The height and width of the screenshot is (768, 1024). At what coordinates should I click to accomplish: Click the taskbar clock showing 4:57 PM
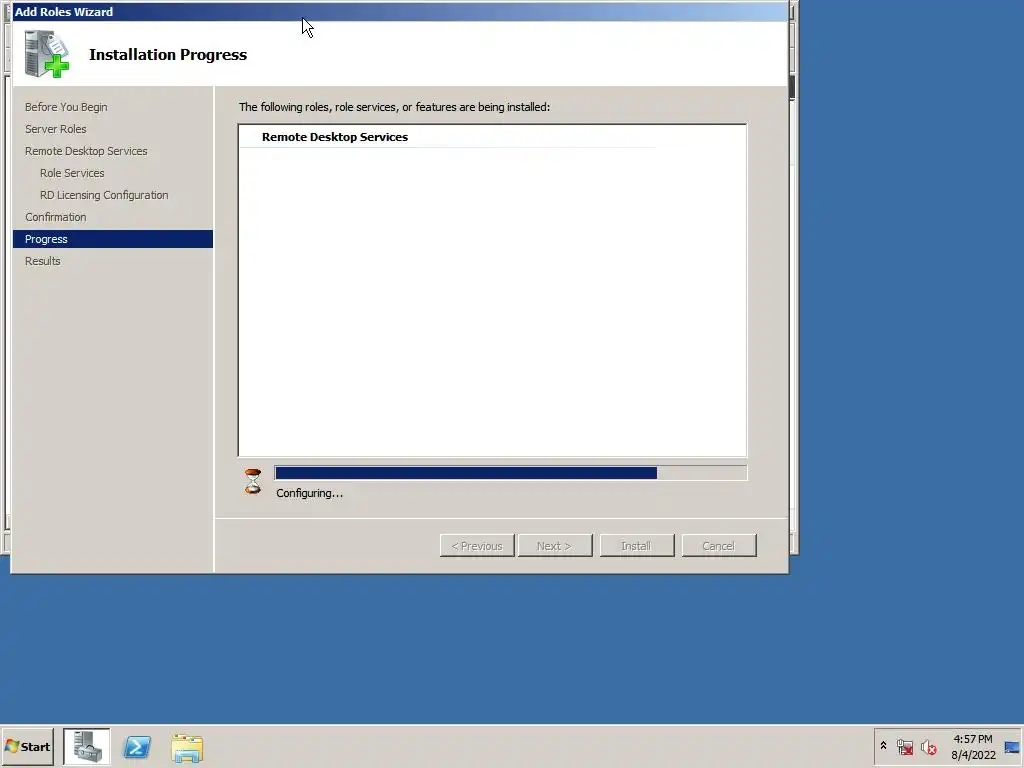click(x=973, y=746)
